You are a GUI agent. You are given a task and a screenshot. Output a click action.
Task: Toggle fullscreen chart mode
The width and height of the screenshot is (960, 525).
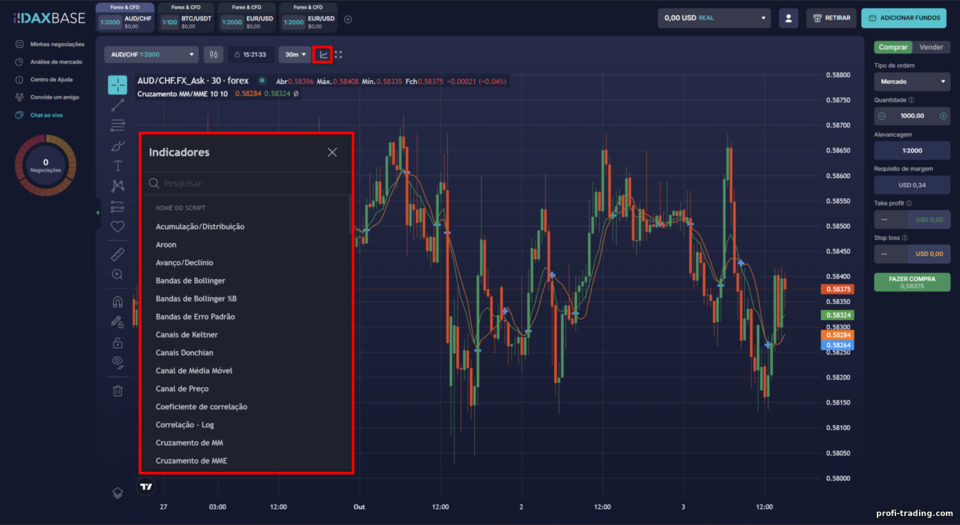[x=339, y=54]
